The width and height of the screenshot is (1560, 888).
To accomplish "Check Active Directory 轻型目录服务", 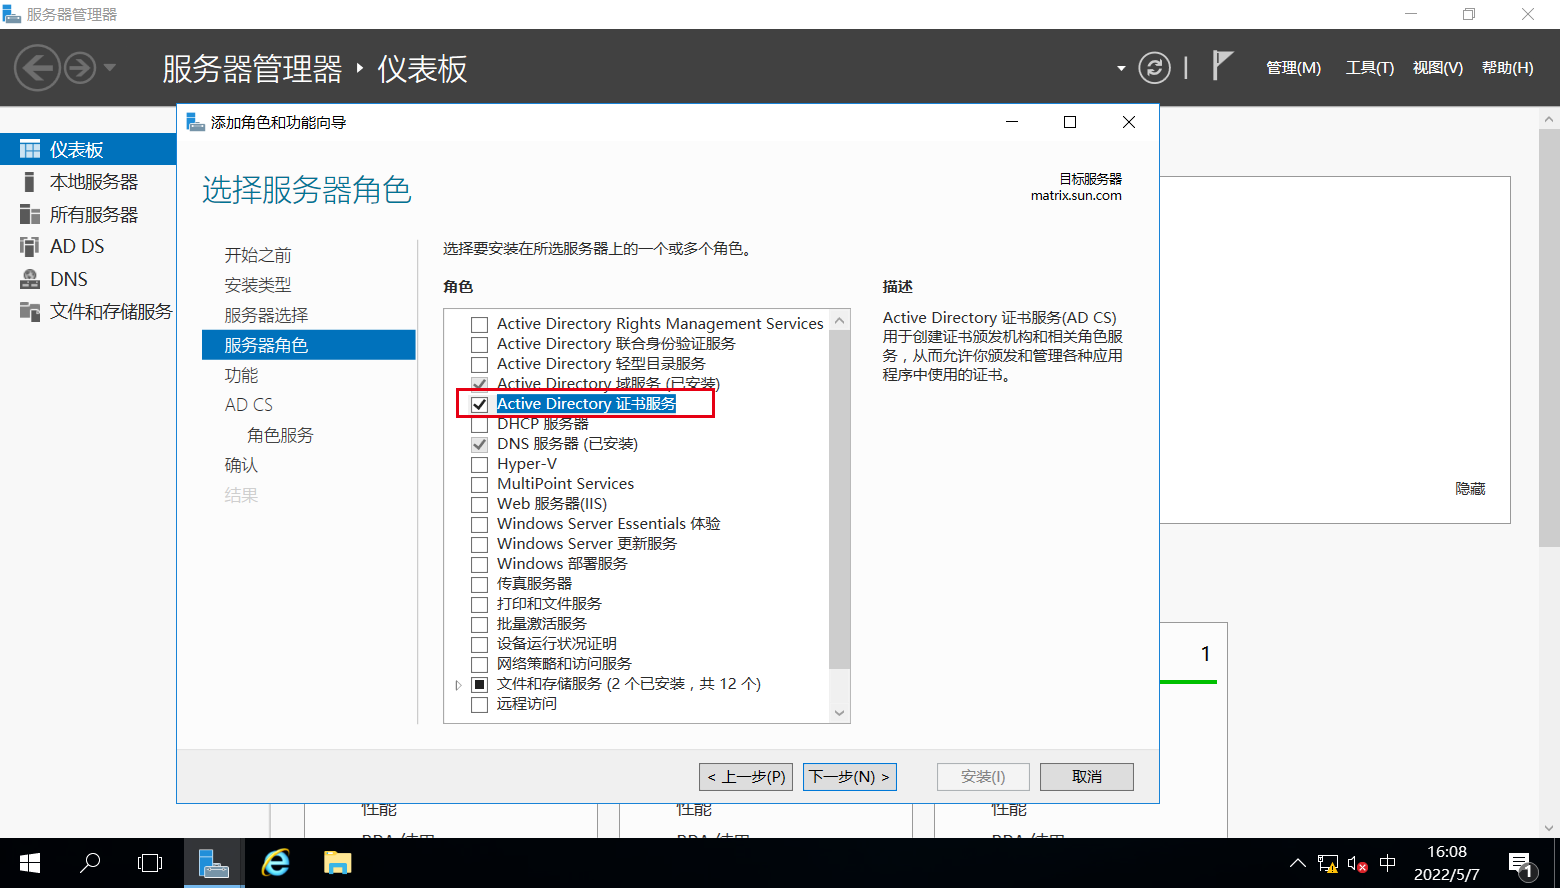I will pyautogui.click(x=480, y=364).
